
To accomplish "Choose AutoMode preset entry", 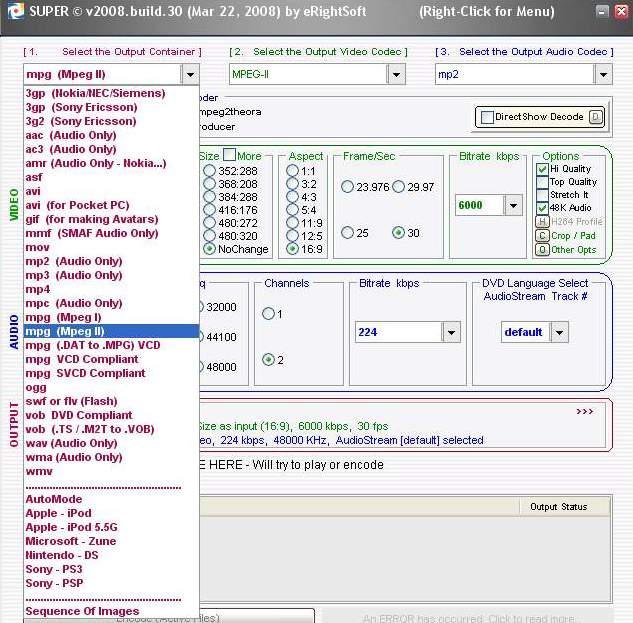I will tap(111, 499).
